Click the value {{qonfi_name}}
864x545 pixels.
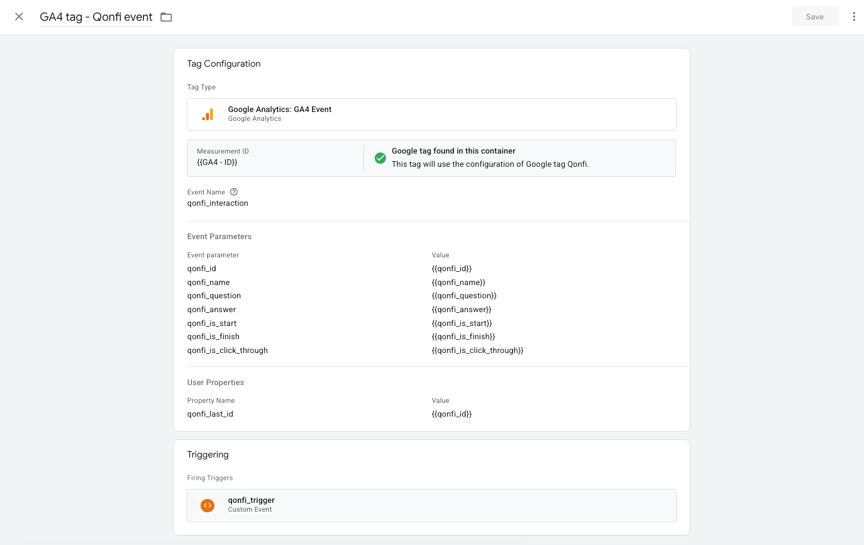(x=458, y=282)
